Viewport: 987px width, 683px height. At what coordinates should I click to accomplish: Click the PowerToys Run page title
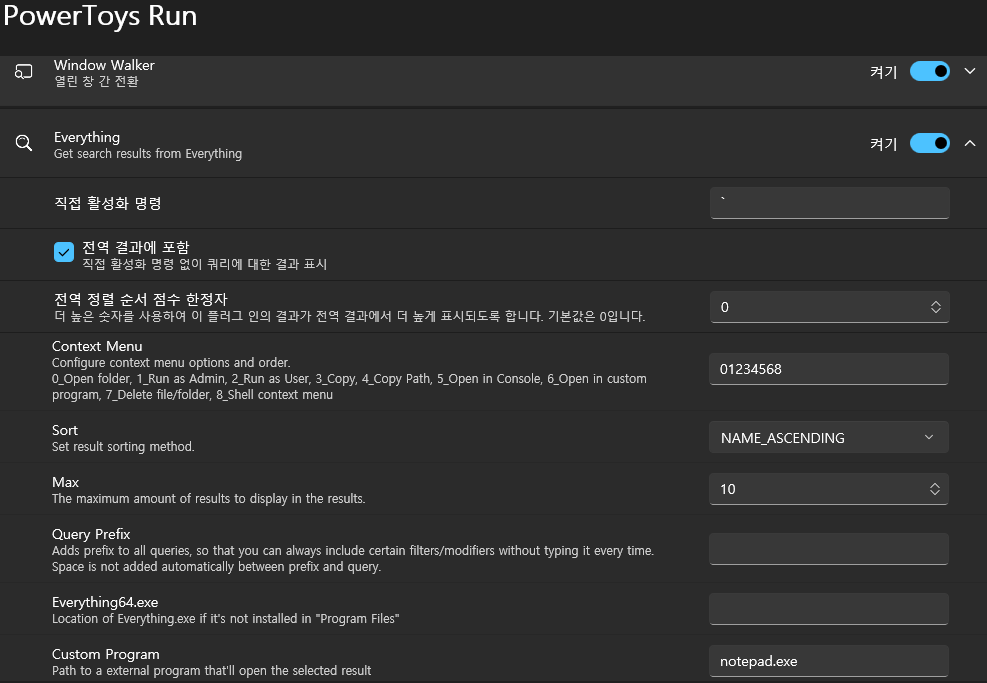click(100, 16)
